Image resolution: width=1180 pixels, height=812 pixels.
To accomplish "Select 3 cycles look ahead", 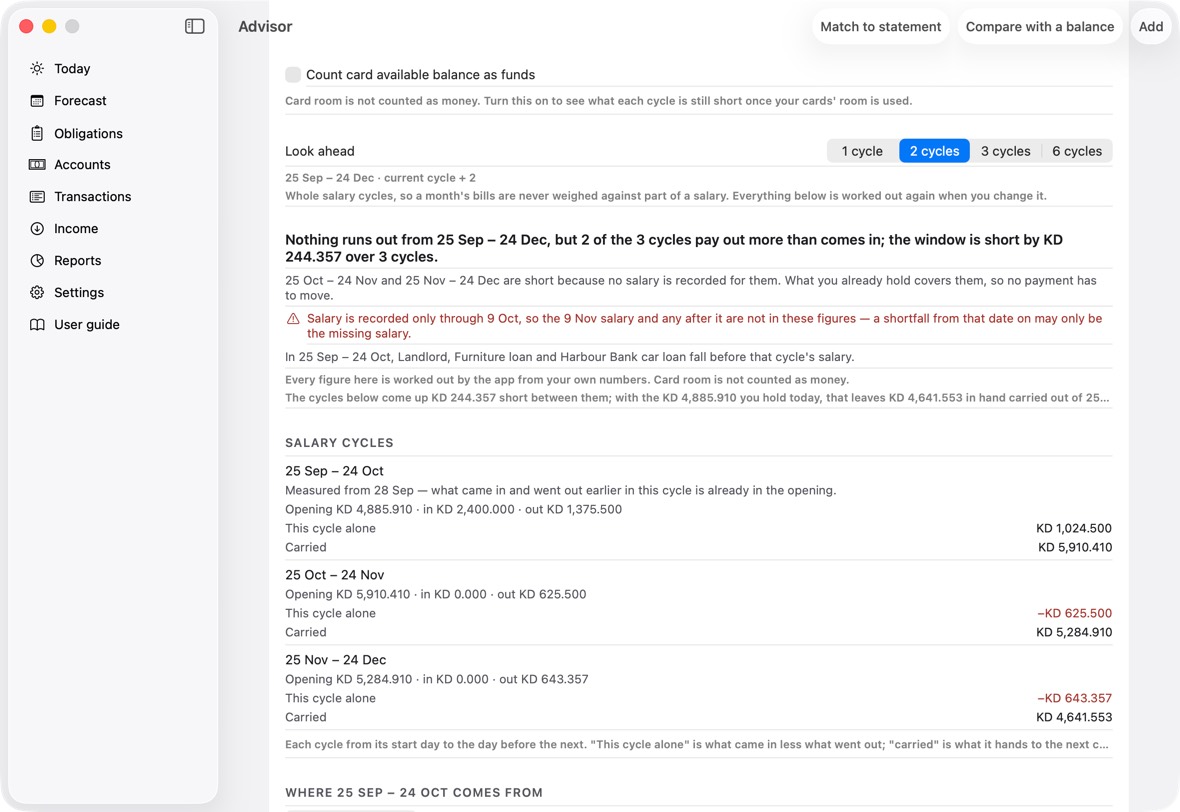I will pyautogui.click(x=1005, y=151).
